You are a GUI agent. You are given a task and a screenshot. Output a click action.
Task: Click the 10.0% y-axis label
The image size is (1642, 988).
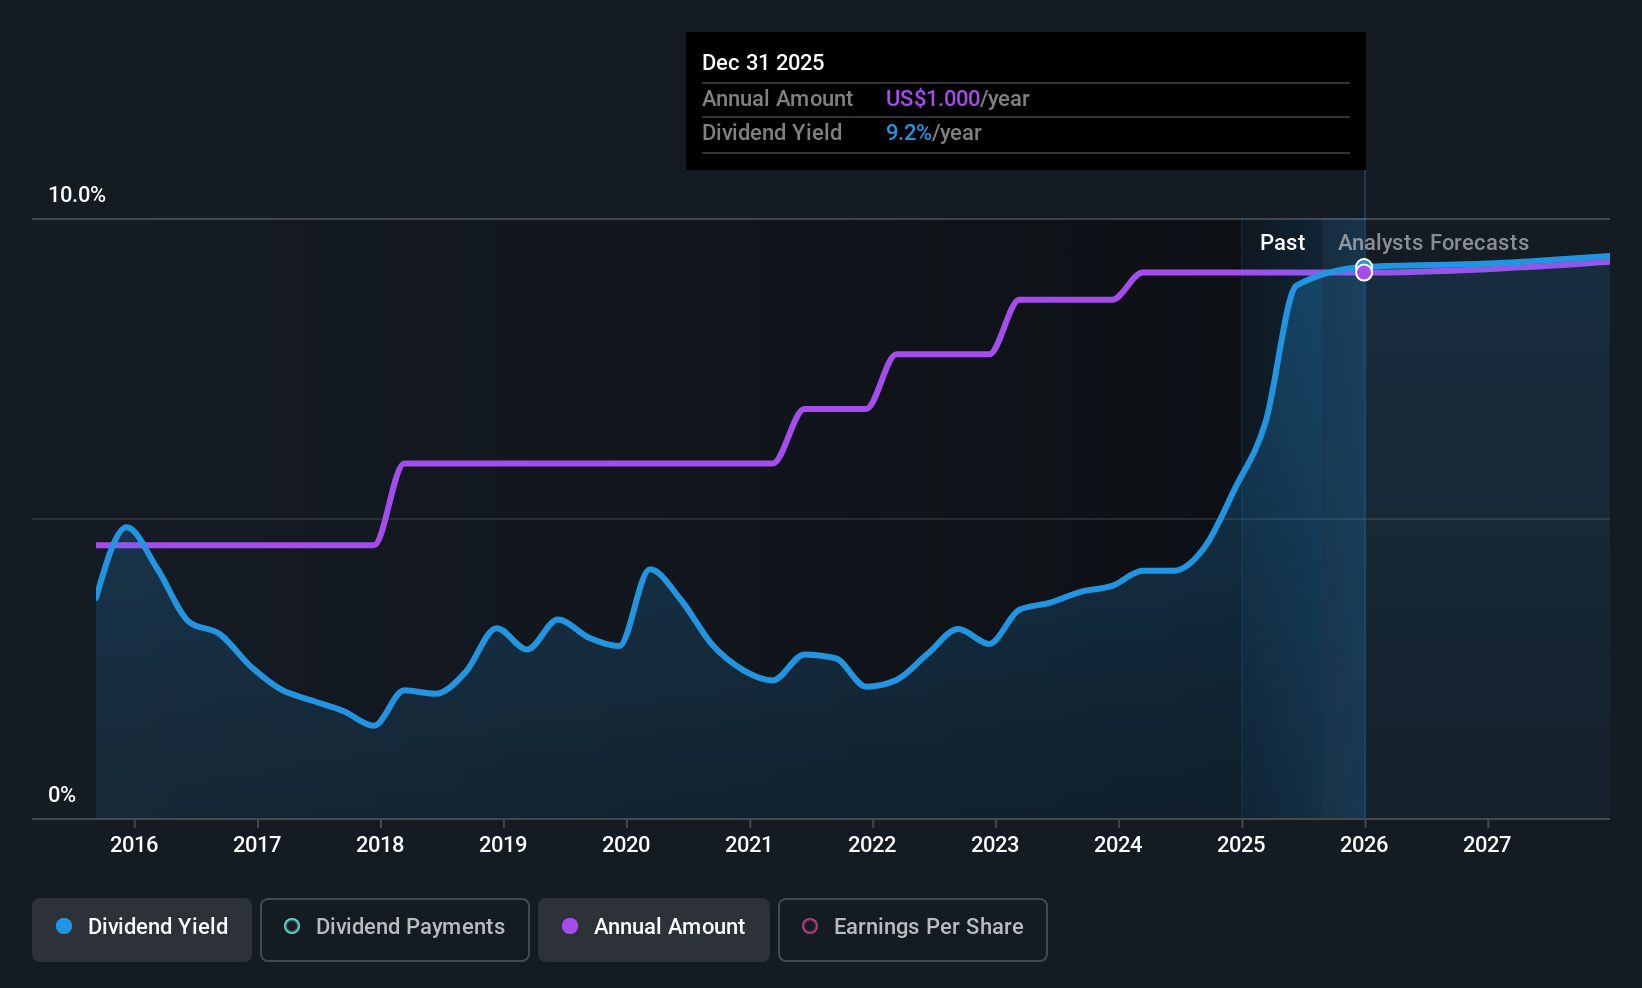click(x=77, y=195)
